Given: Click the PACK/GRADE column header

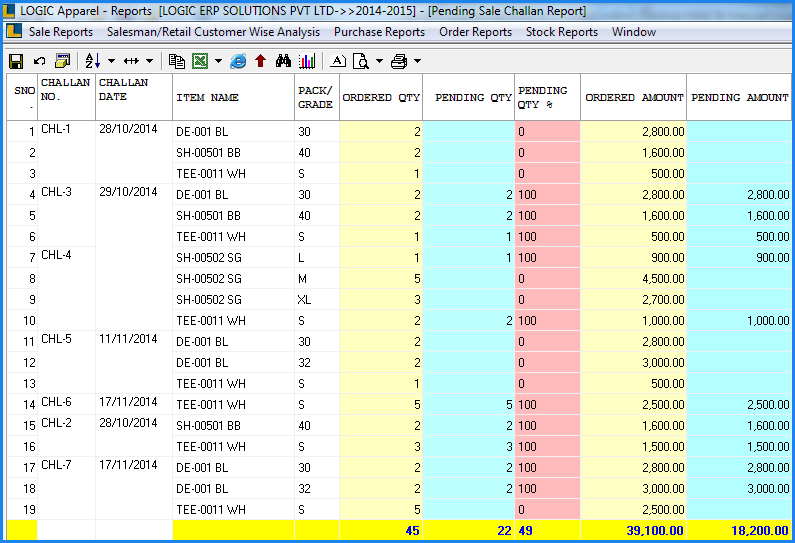Looking at the screenshot, I should pyautogui.click(x=317, y=97).
